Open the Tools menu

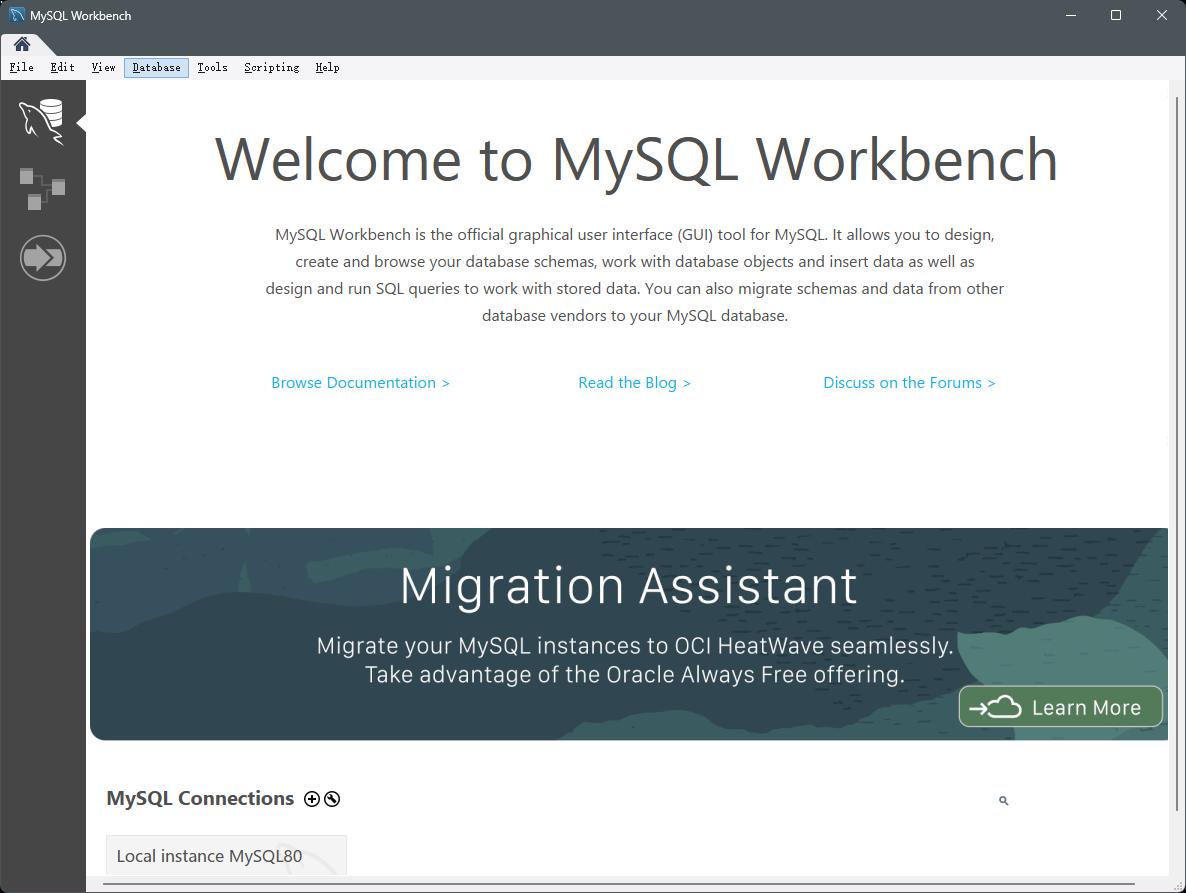(213, 67)
